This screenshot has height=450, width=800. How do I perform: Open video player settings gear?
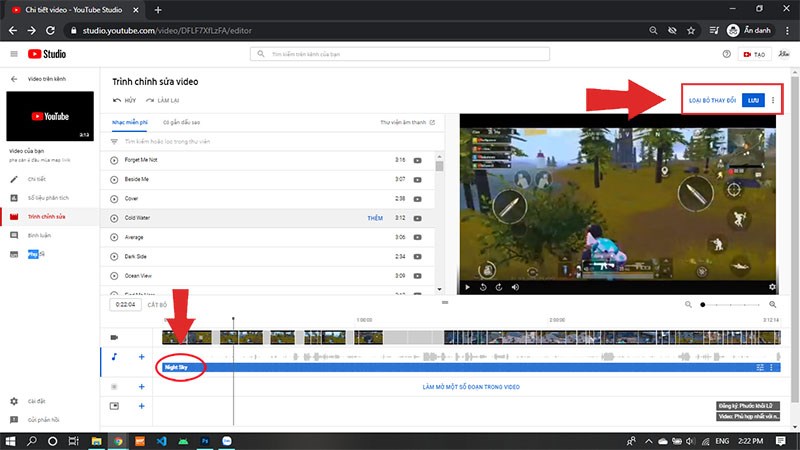(x=772, y=287)
